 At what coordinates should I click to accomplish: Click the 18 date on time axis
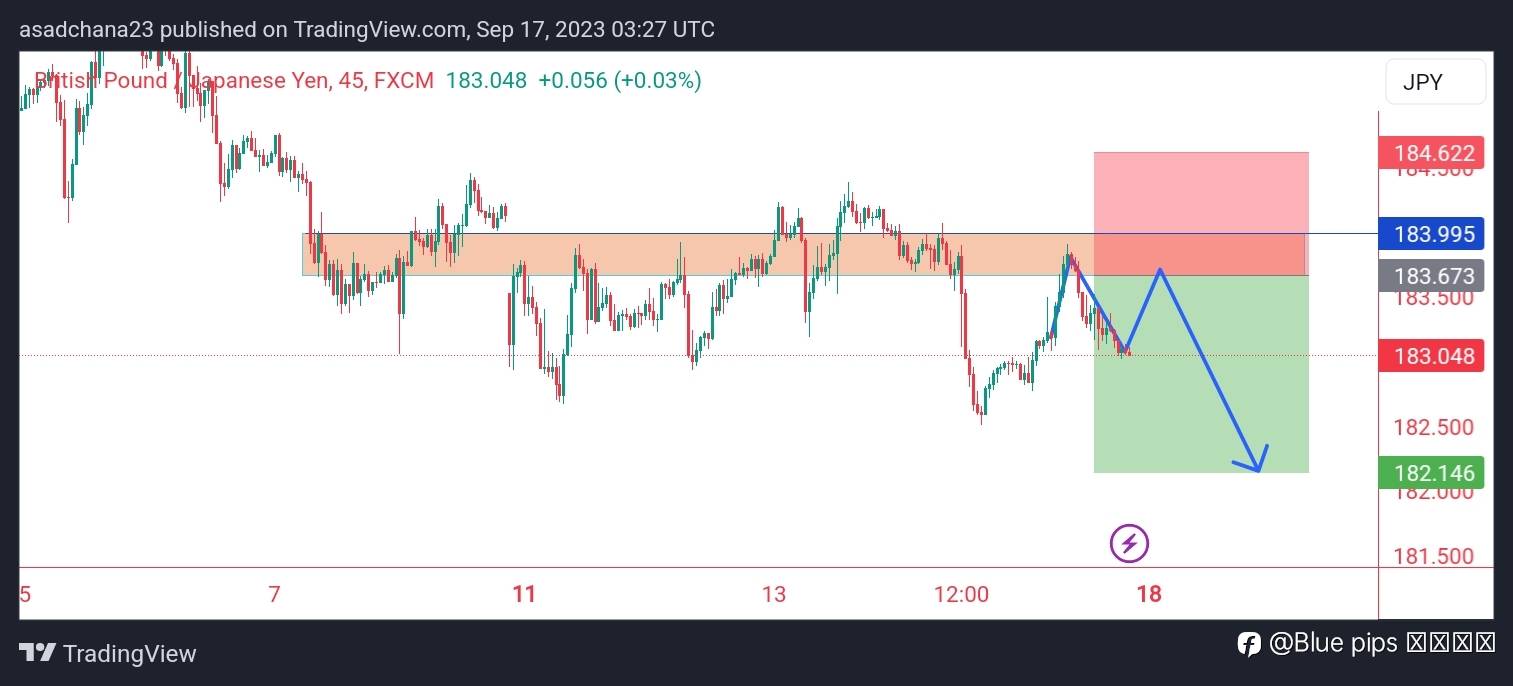(1149, 594)
